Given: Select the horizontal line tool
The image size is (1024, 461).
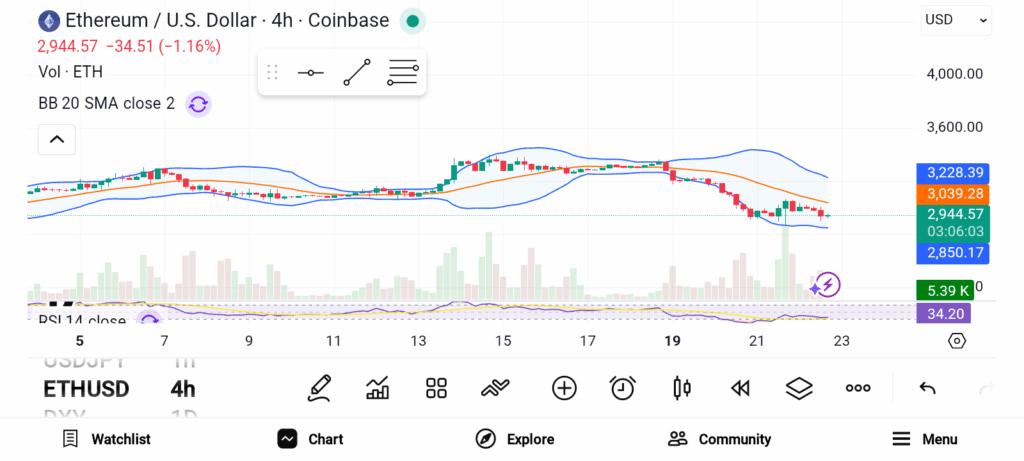Looking at the screenshot, I should [310, 73].
